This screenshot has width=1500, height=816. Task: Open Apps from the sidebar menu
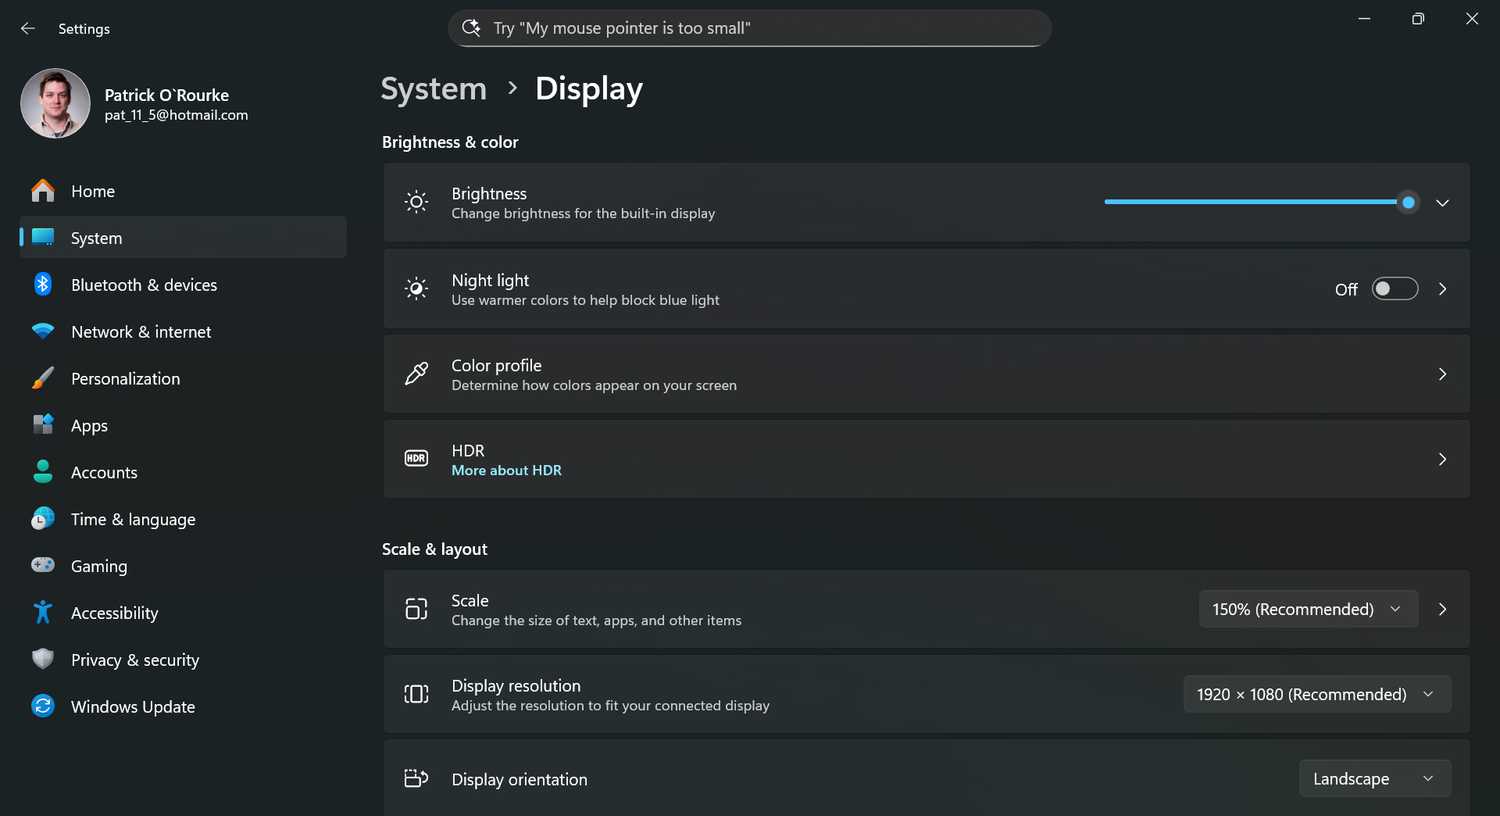tap(89, 425)
